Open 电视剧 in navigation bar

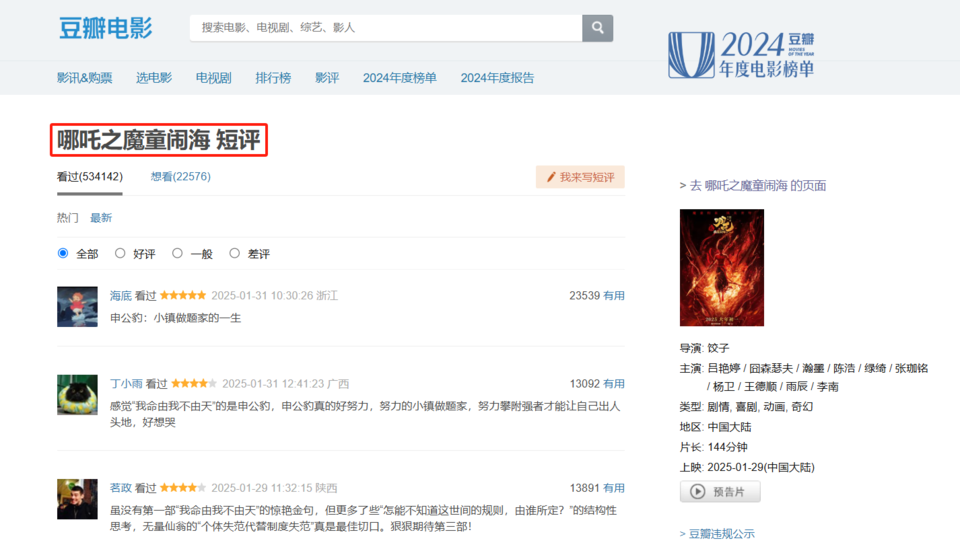pos(214,78)
